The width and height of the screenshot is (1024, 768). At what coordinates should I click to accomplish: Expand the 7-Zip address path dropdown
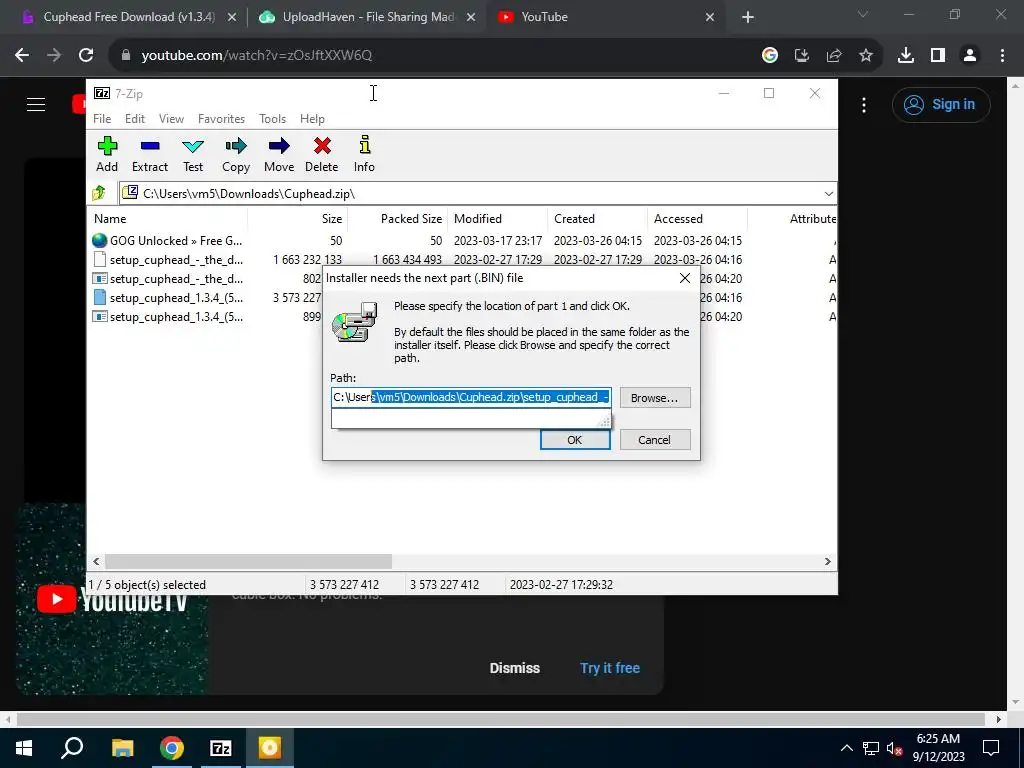click(x=828, y=193)
